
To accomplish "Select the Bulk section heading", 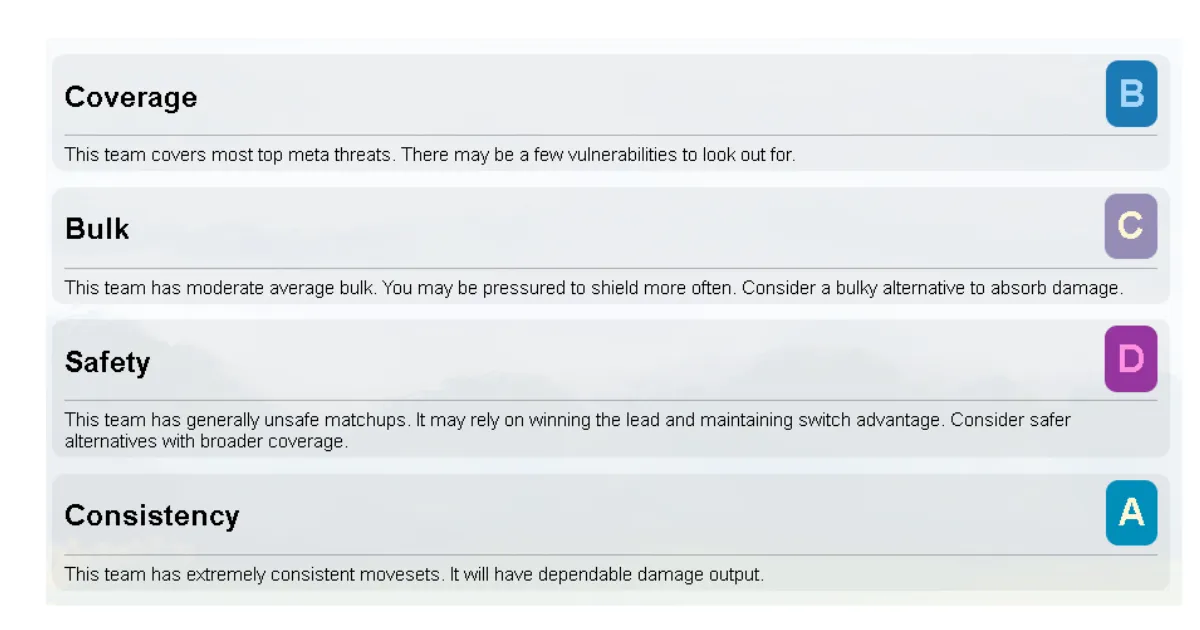I will pos(97,229).
